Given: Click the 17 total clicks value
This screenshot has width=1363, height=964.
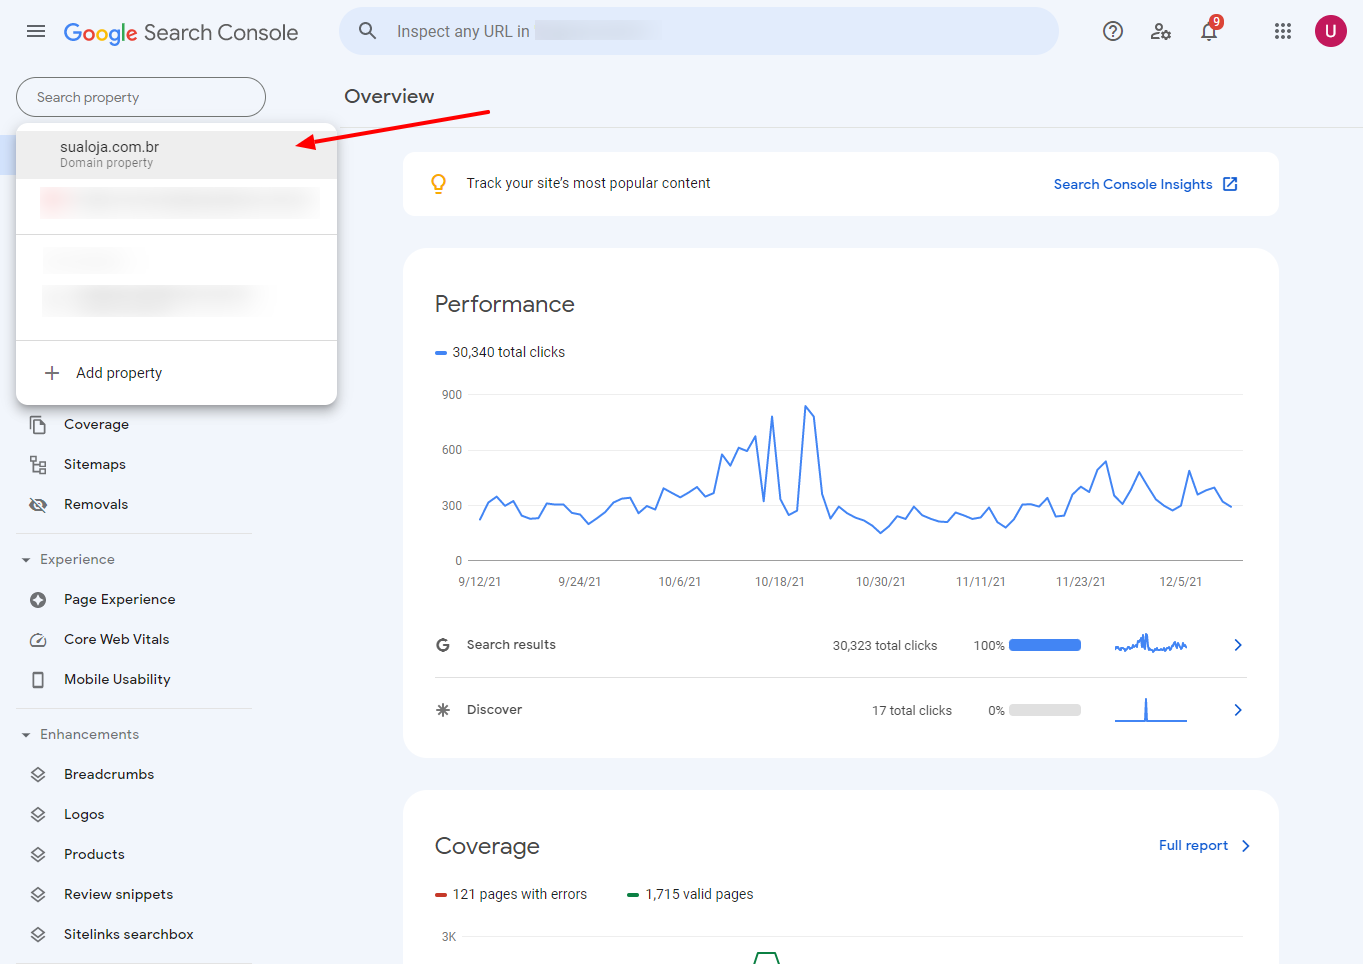Looking at the screenshot, I should (912, 710).
